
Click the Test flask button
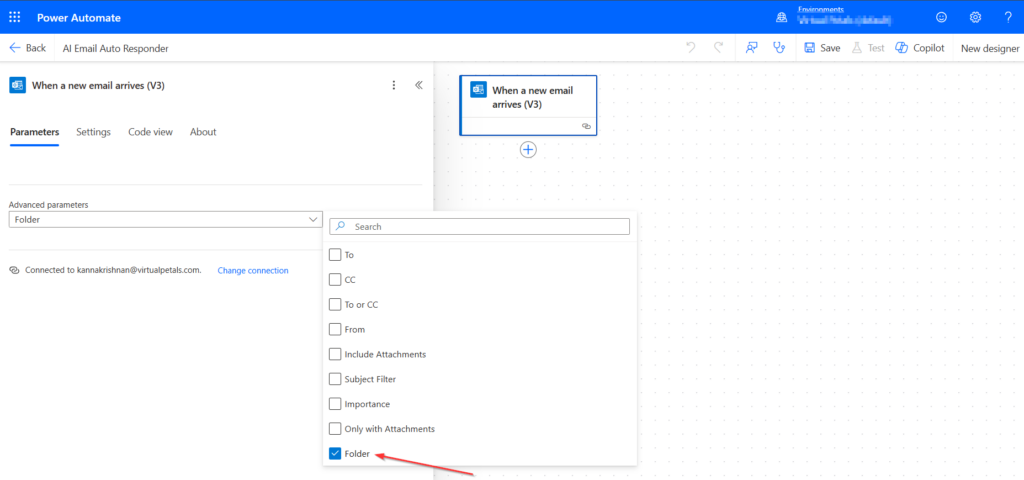click(x=867, y=48)
